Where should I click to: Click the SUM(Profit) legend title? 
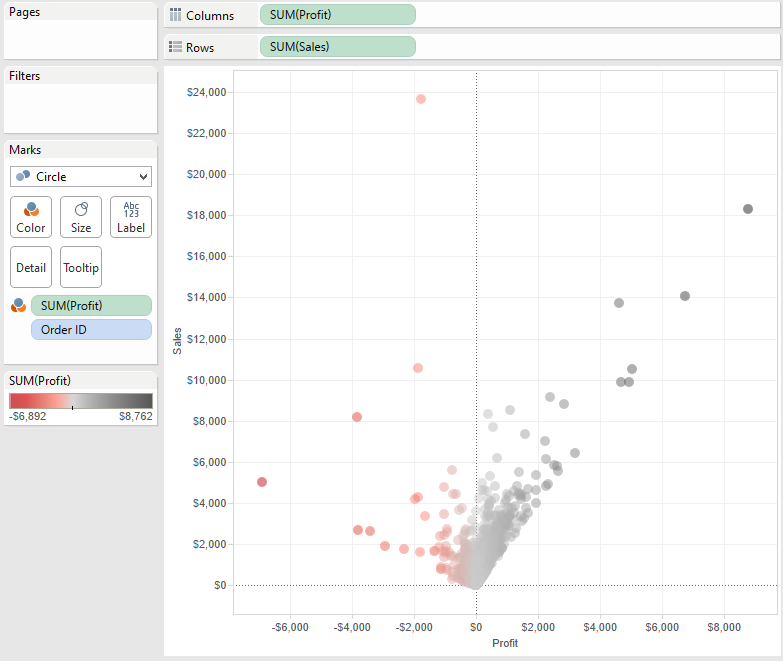(40, 381)
